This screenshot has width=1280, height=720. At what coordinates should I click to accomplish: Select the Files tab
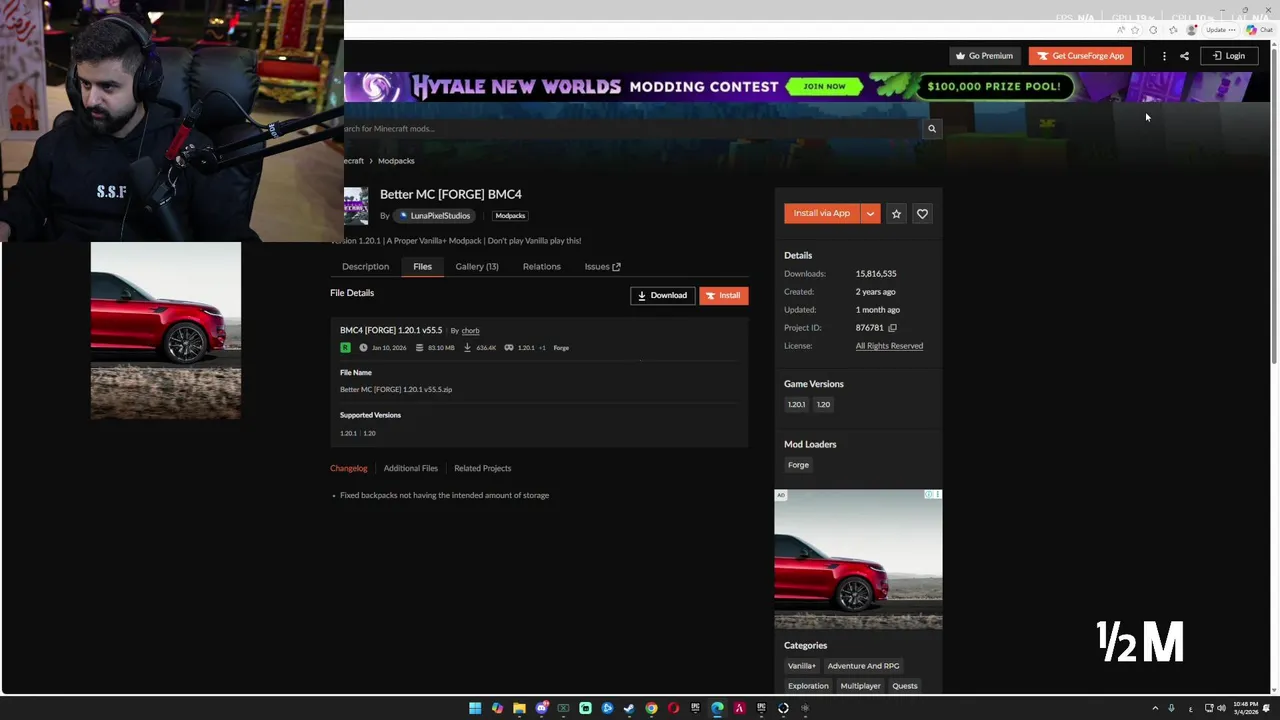pyautogui.click(x=422, y=266)
